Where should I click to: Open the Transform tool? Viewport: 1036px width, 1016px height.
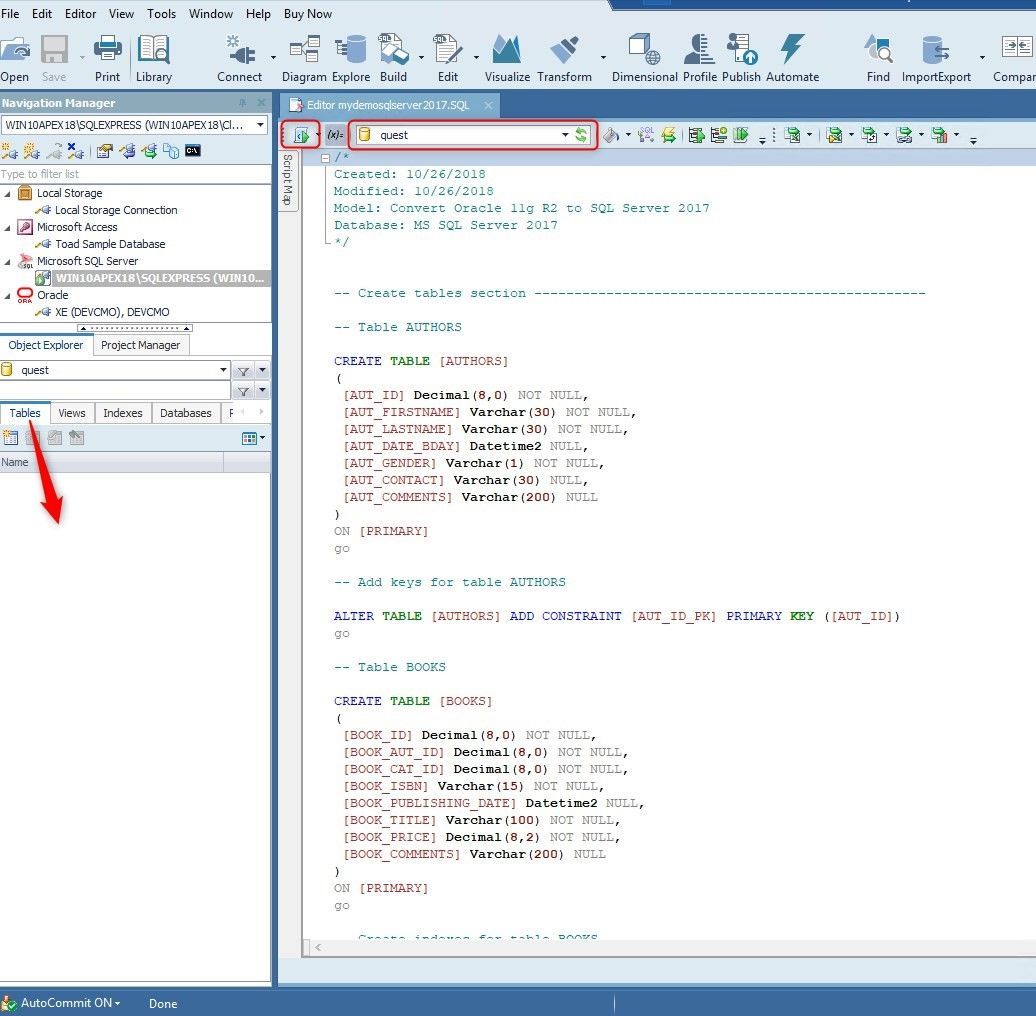(564, 59)
